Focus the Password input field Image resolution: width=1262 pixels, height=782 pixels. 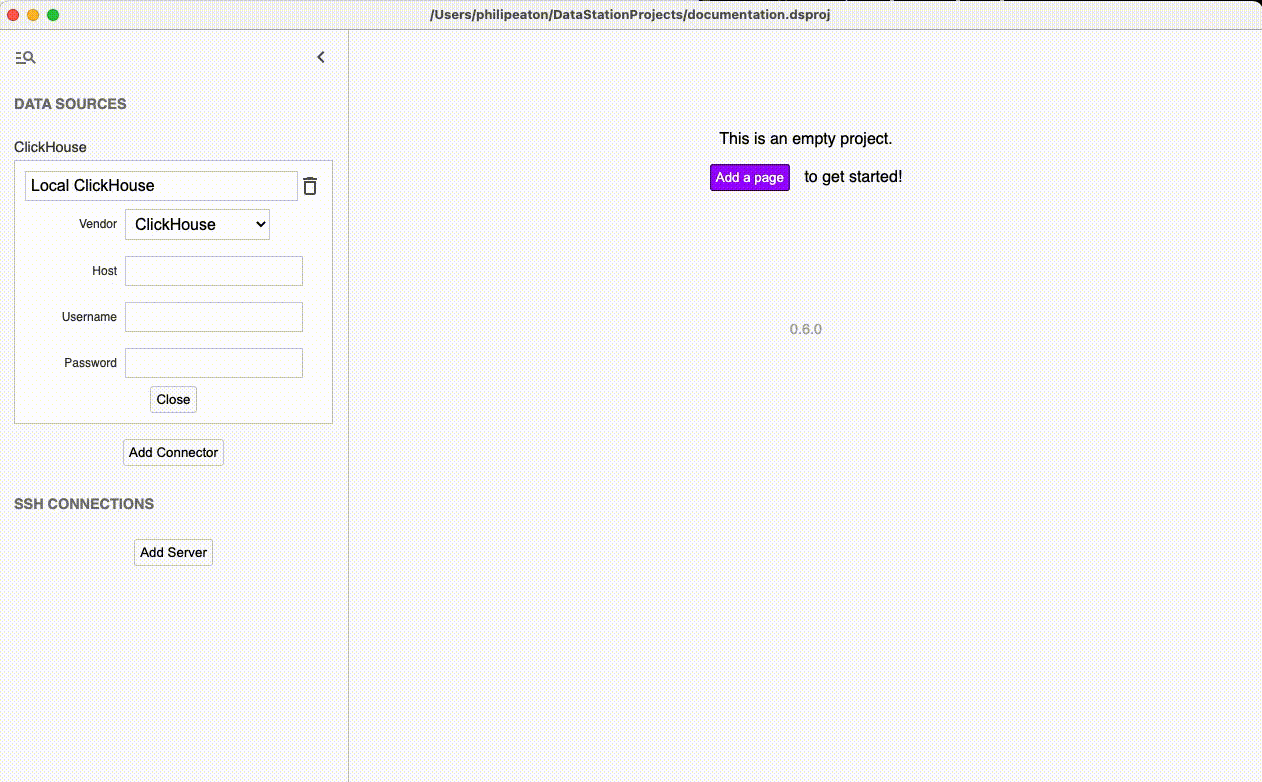[214, 363]
